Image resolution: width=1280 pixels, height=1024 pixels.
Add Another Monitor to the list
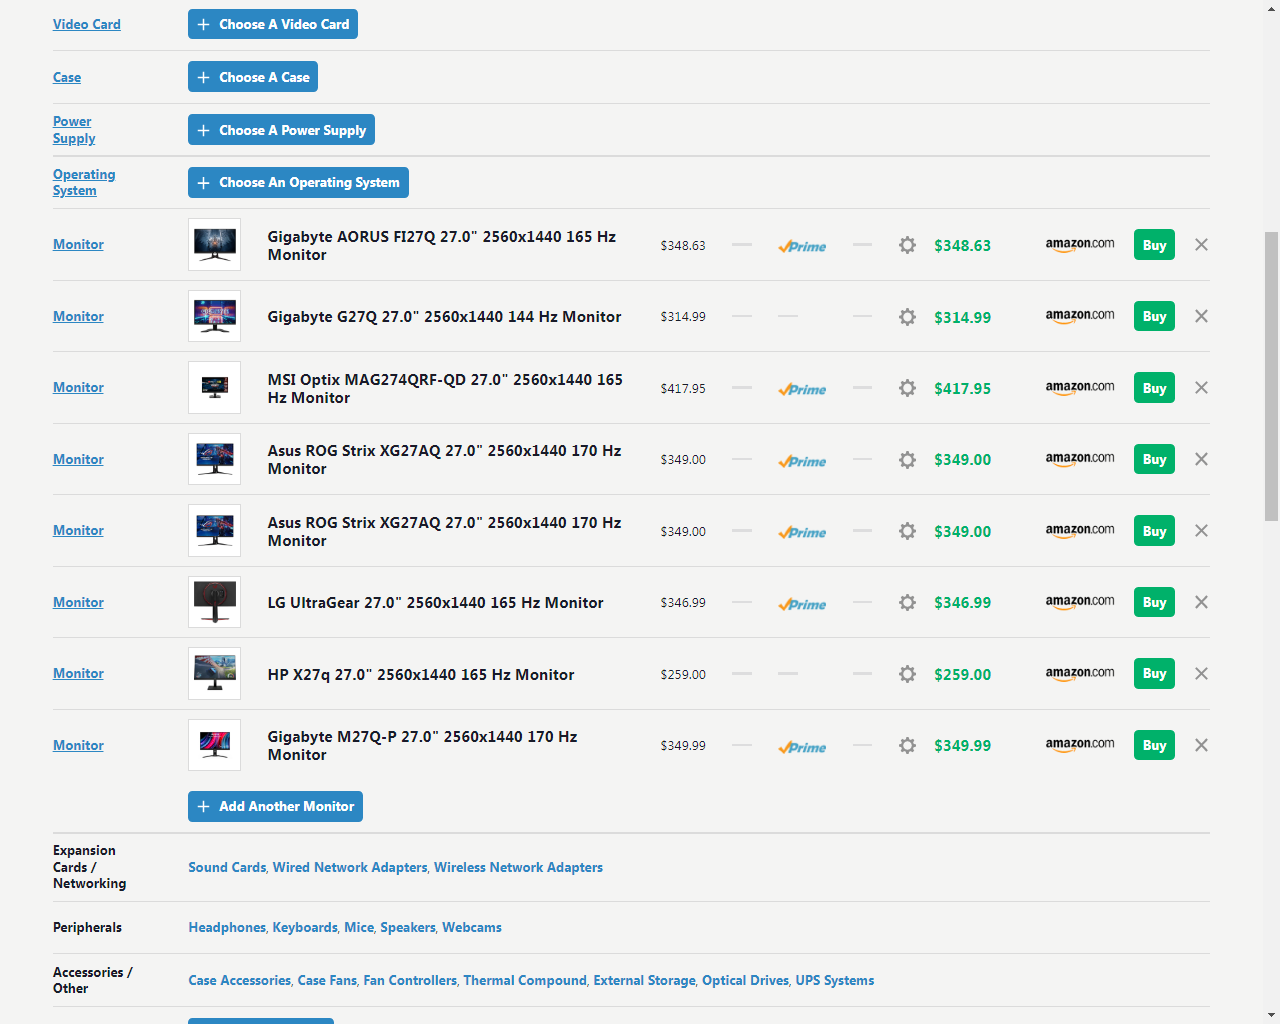coord(275,806)
